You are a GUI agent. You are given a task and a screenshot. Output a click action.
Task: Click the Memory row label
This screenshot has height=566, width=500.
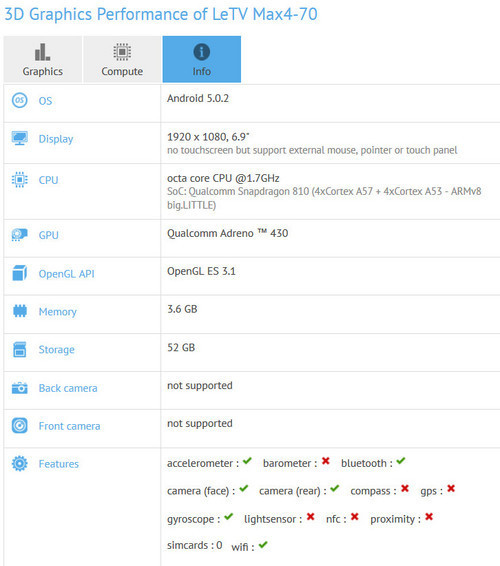58,312
